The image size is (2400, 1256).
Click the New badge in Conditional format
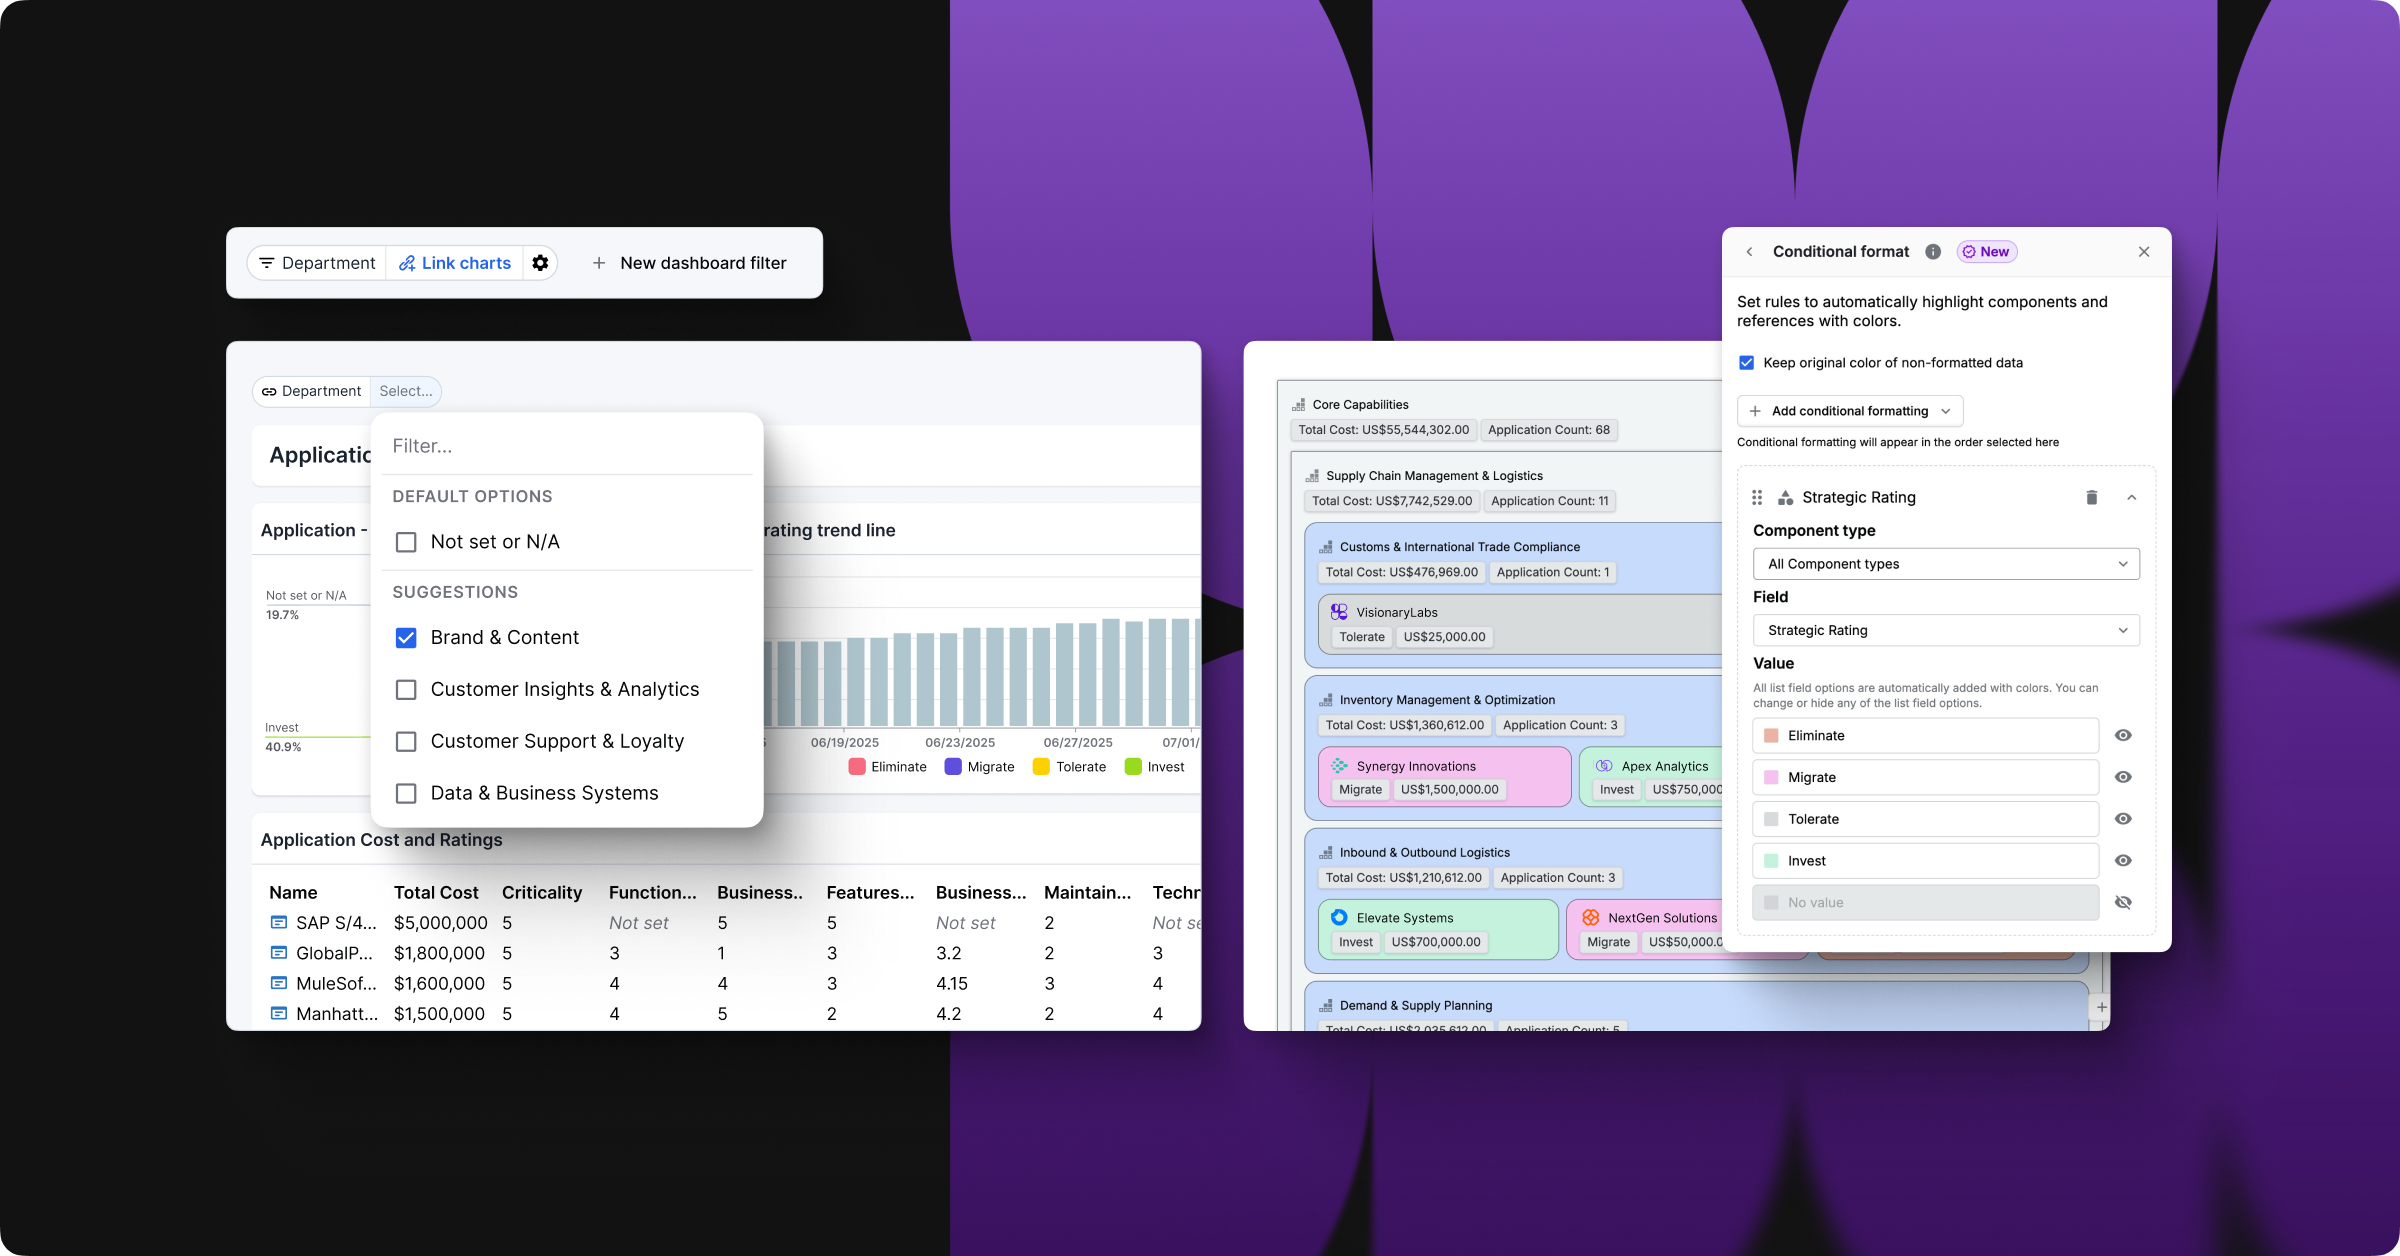tap(1986, 252)
